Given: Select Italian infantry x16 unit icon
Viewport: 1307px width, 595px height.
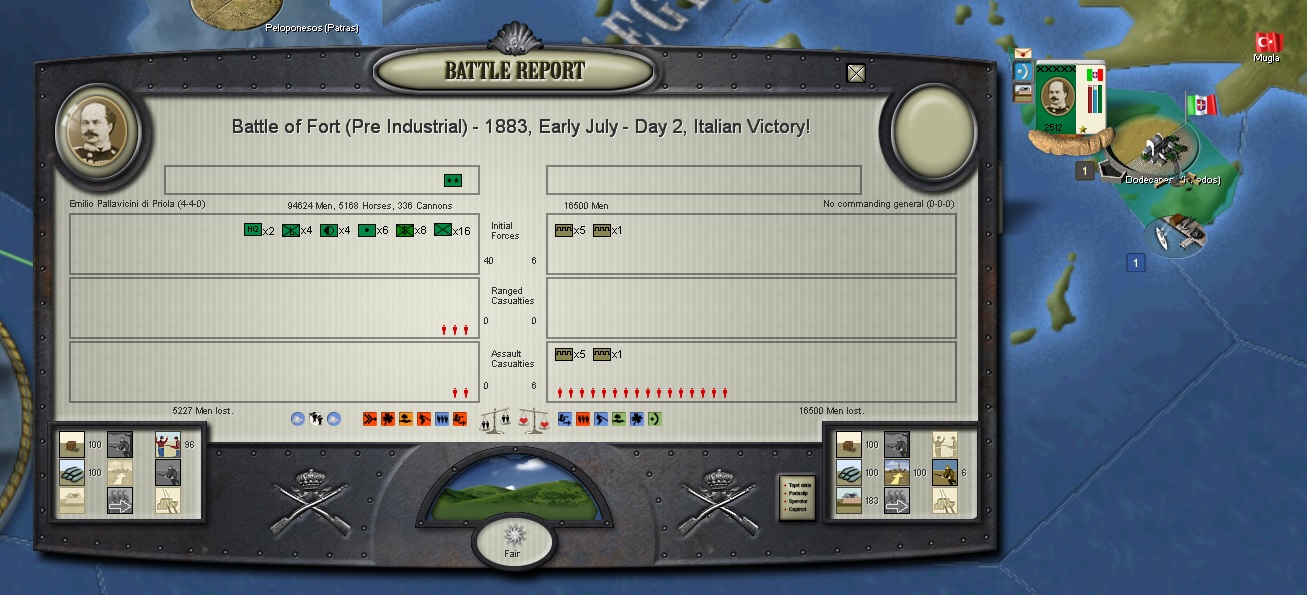Looking at the screenshot, I should (443, 230).
